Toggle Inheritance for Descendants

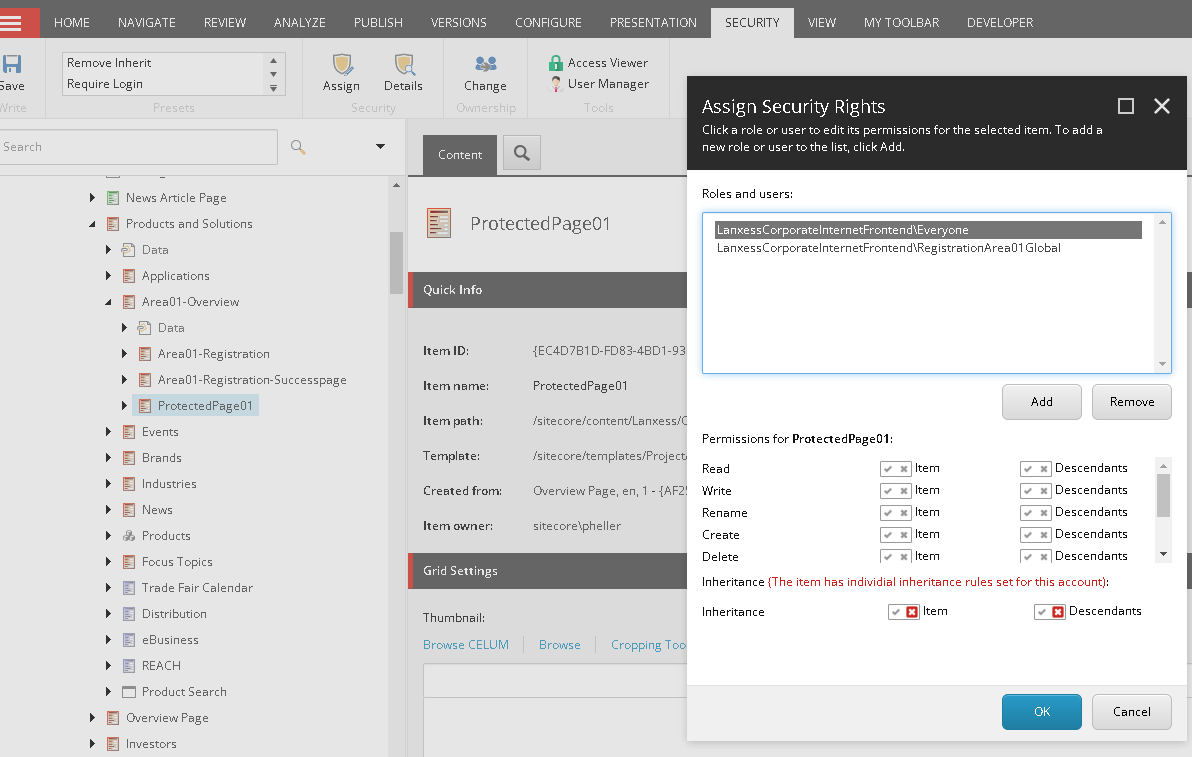point(1049,612)
